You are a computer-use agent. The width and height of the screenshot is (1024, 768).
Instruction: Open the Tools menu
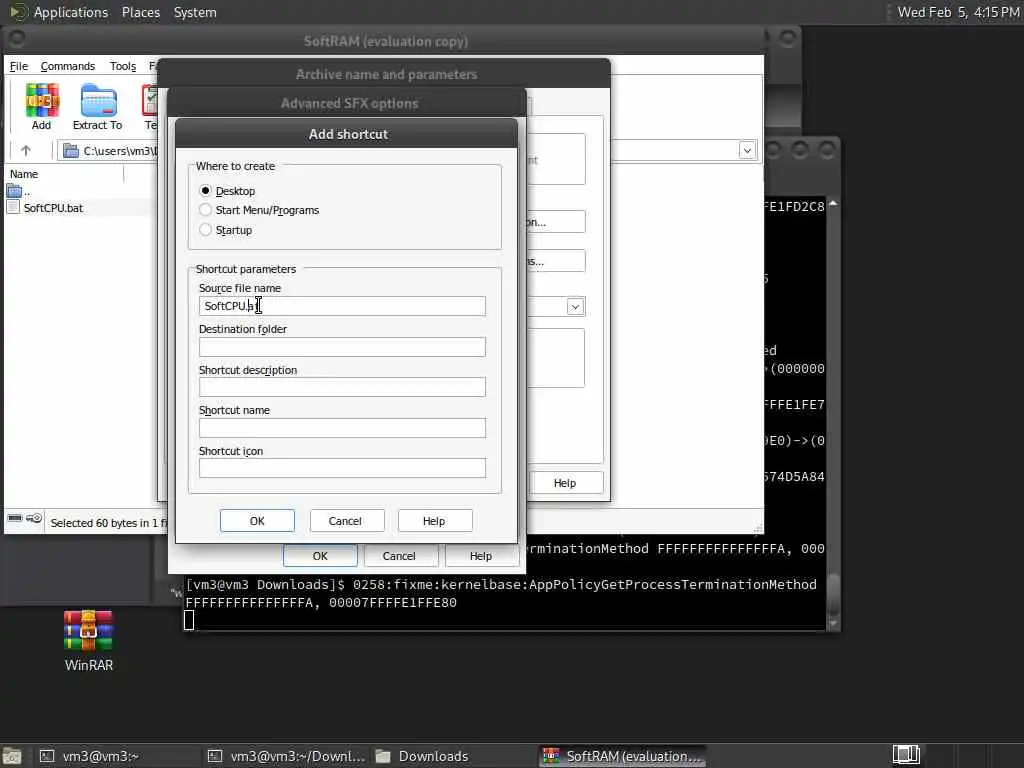pos(123,66)
